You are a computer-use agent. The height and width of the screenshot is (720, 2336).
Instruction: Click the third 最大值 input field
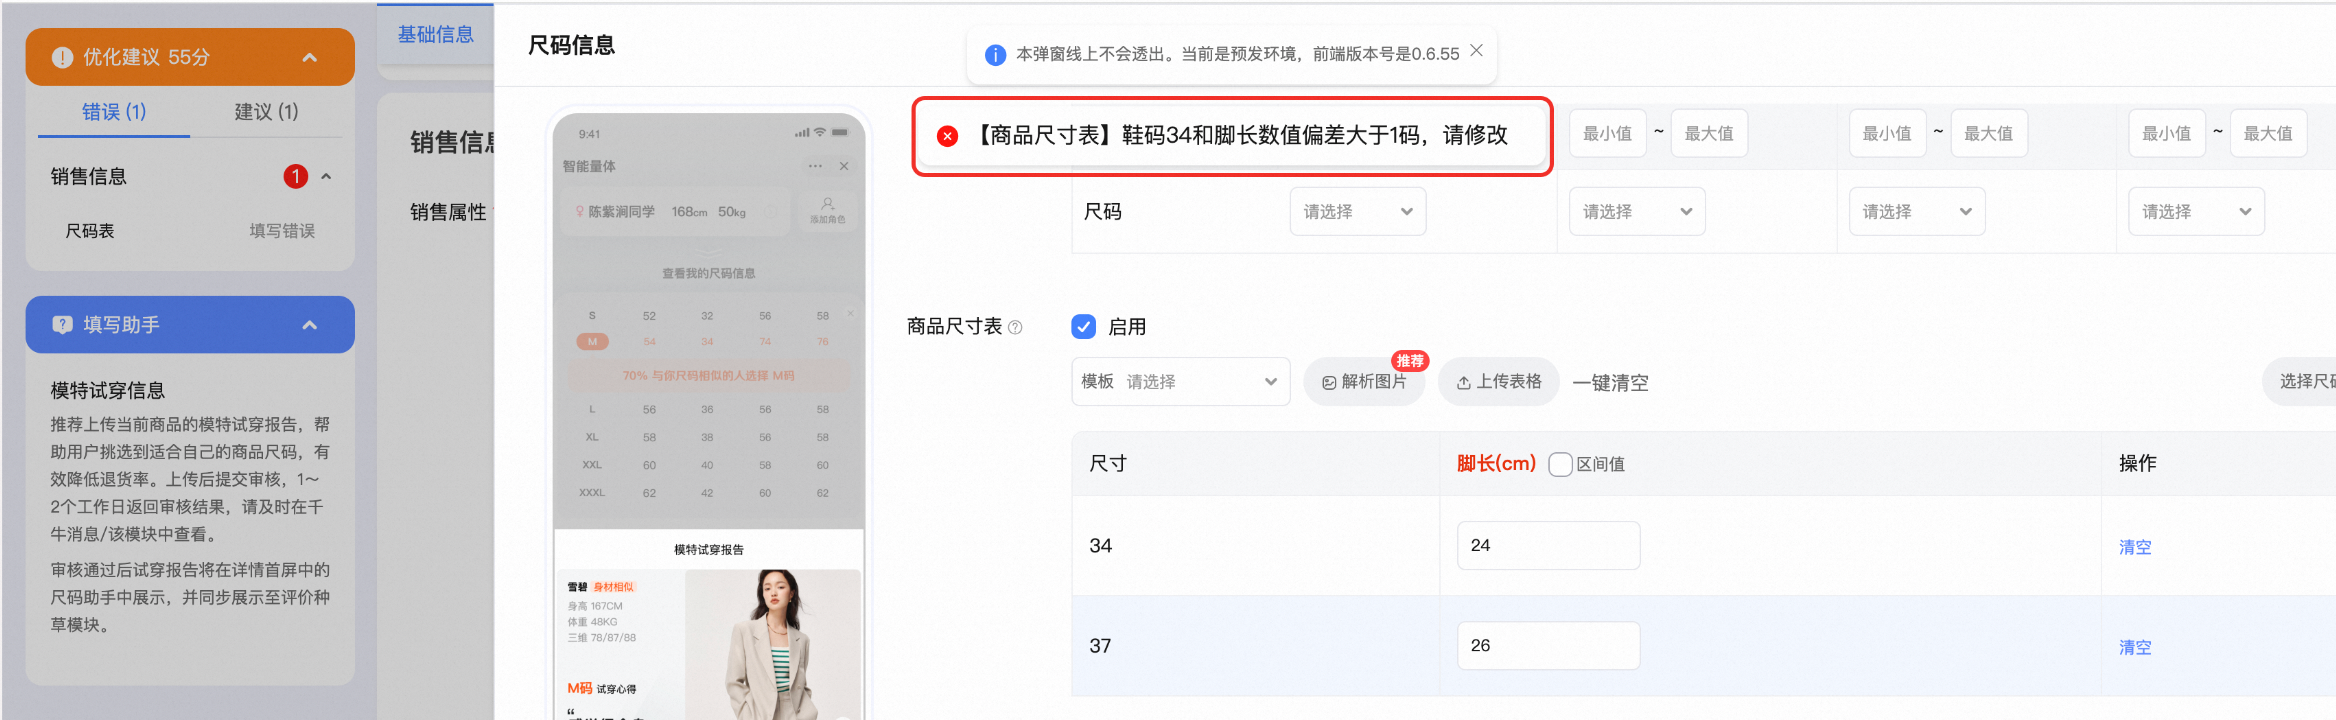tap(2268, 133)
